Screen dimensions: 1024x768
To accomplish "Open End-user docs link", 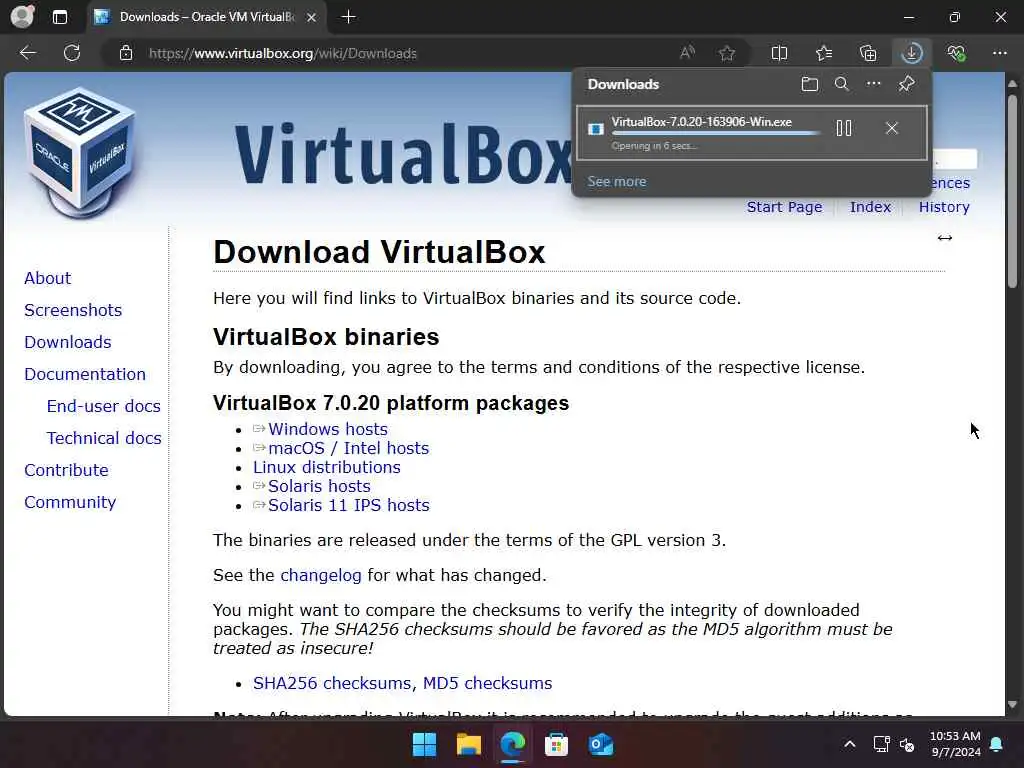I will click(x=104, y=406).
